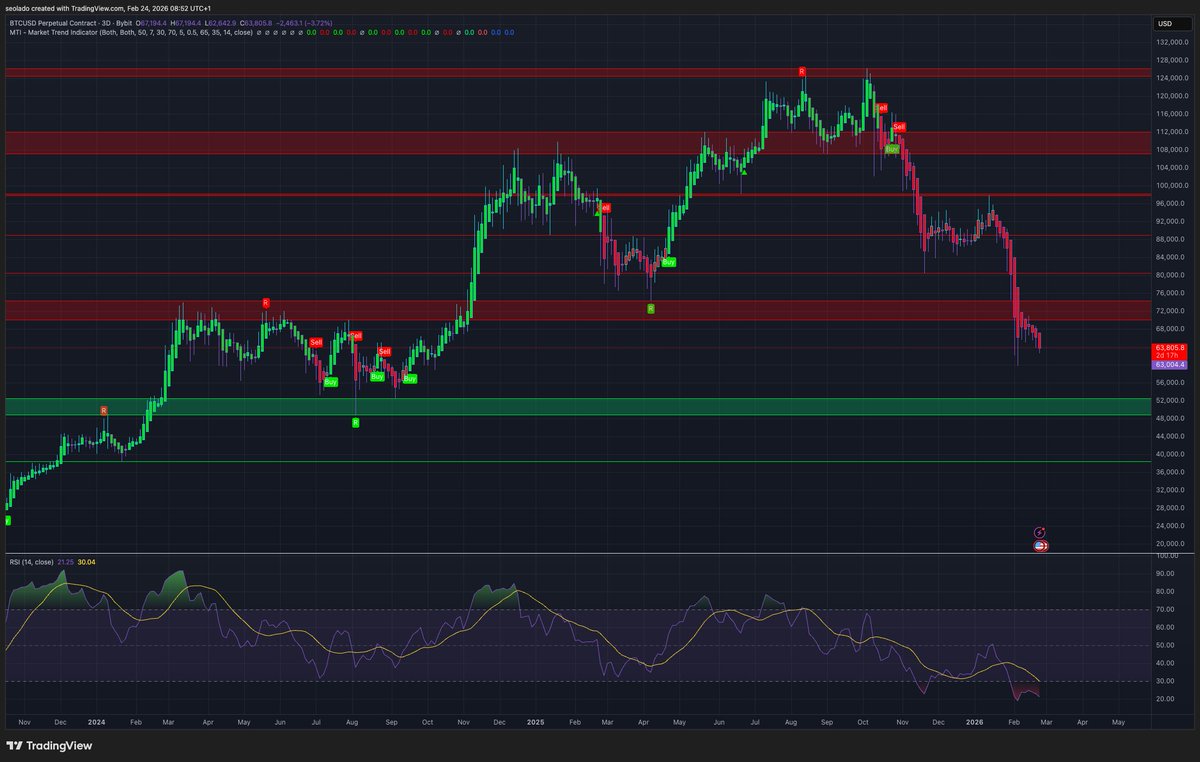Click the May label at the right end of the time axis
The height and width of the screenshot is (762, 1200).
pyautogui.click(x=1118, y=720)
